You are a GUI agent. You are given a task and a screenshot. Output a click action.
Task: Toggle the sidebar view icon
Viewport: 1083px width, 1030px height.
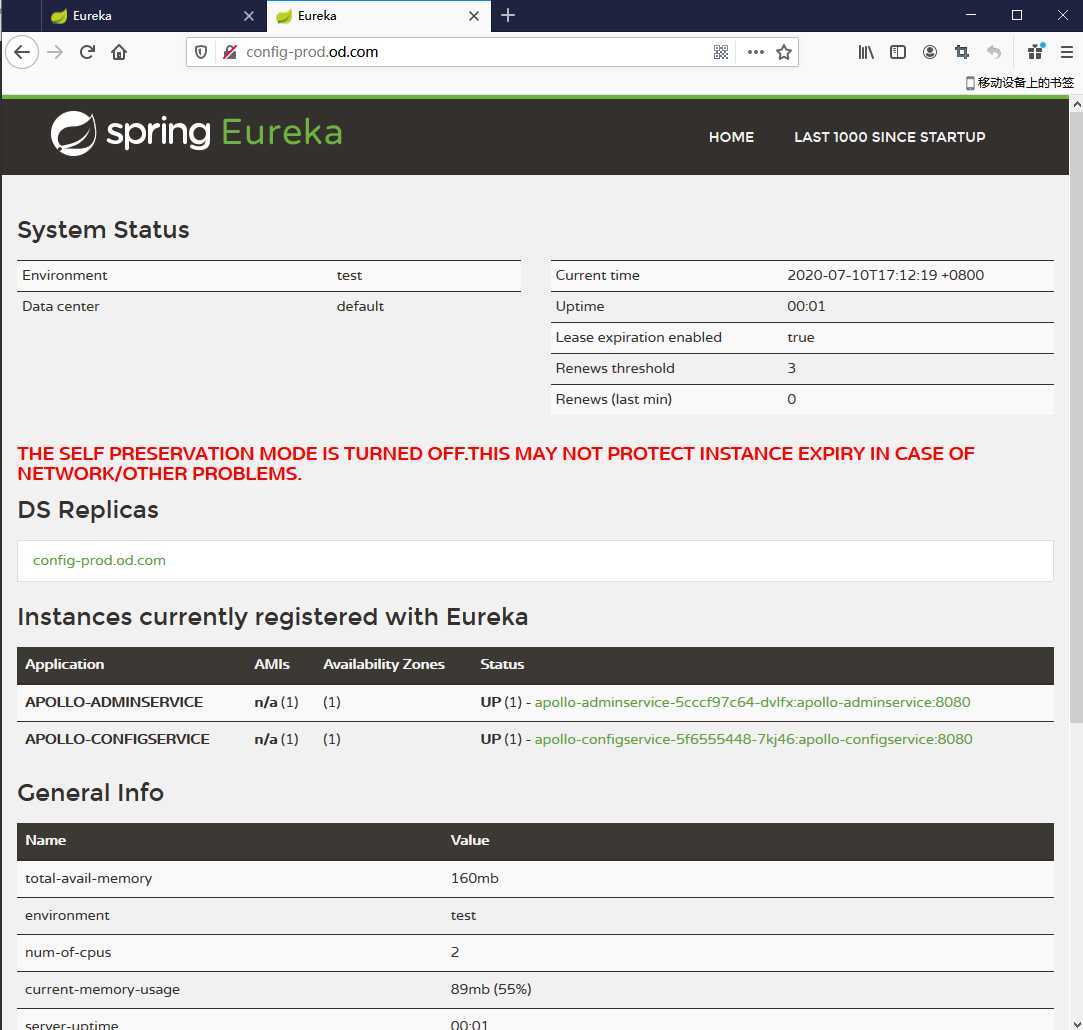click(x=898, y=52)
